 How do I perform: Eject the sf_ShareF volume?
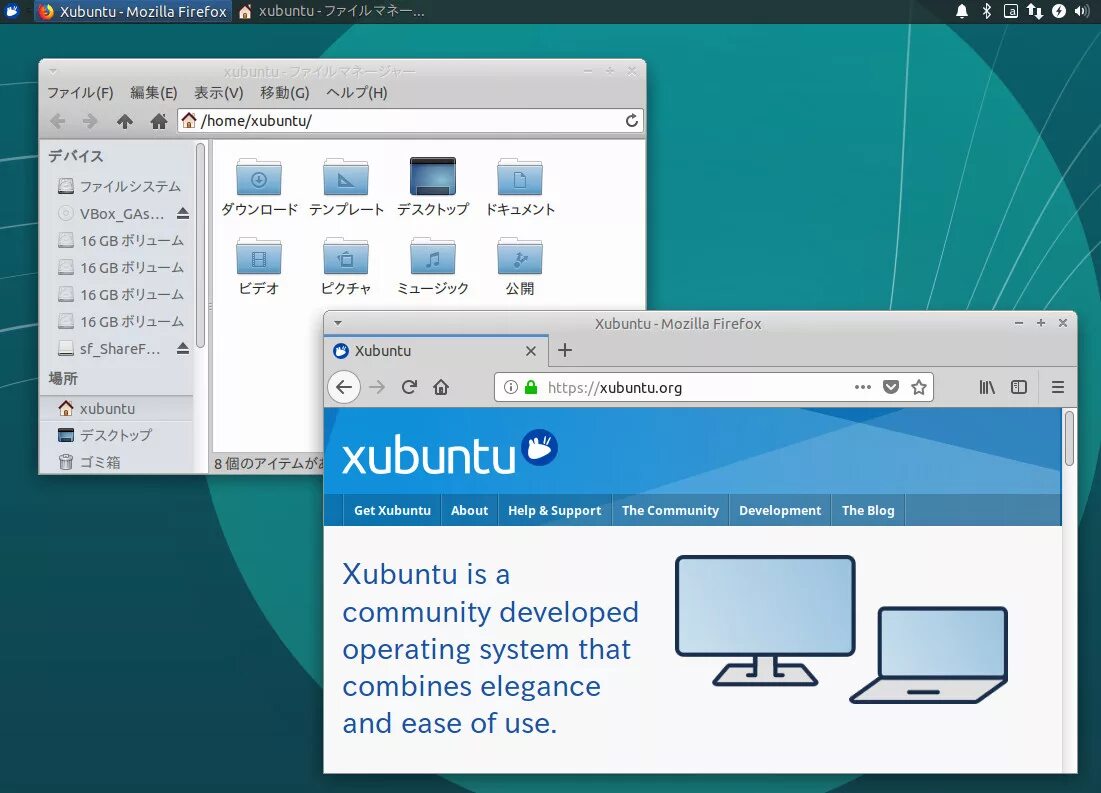183,348
